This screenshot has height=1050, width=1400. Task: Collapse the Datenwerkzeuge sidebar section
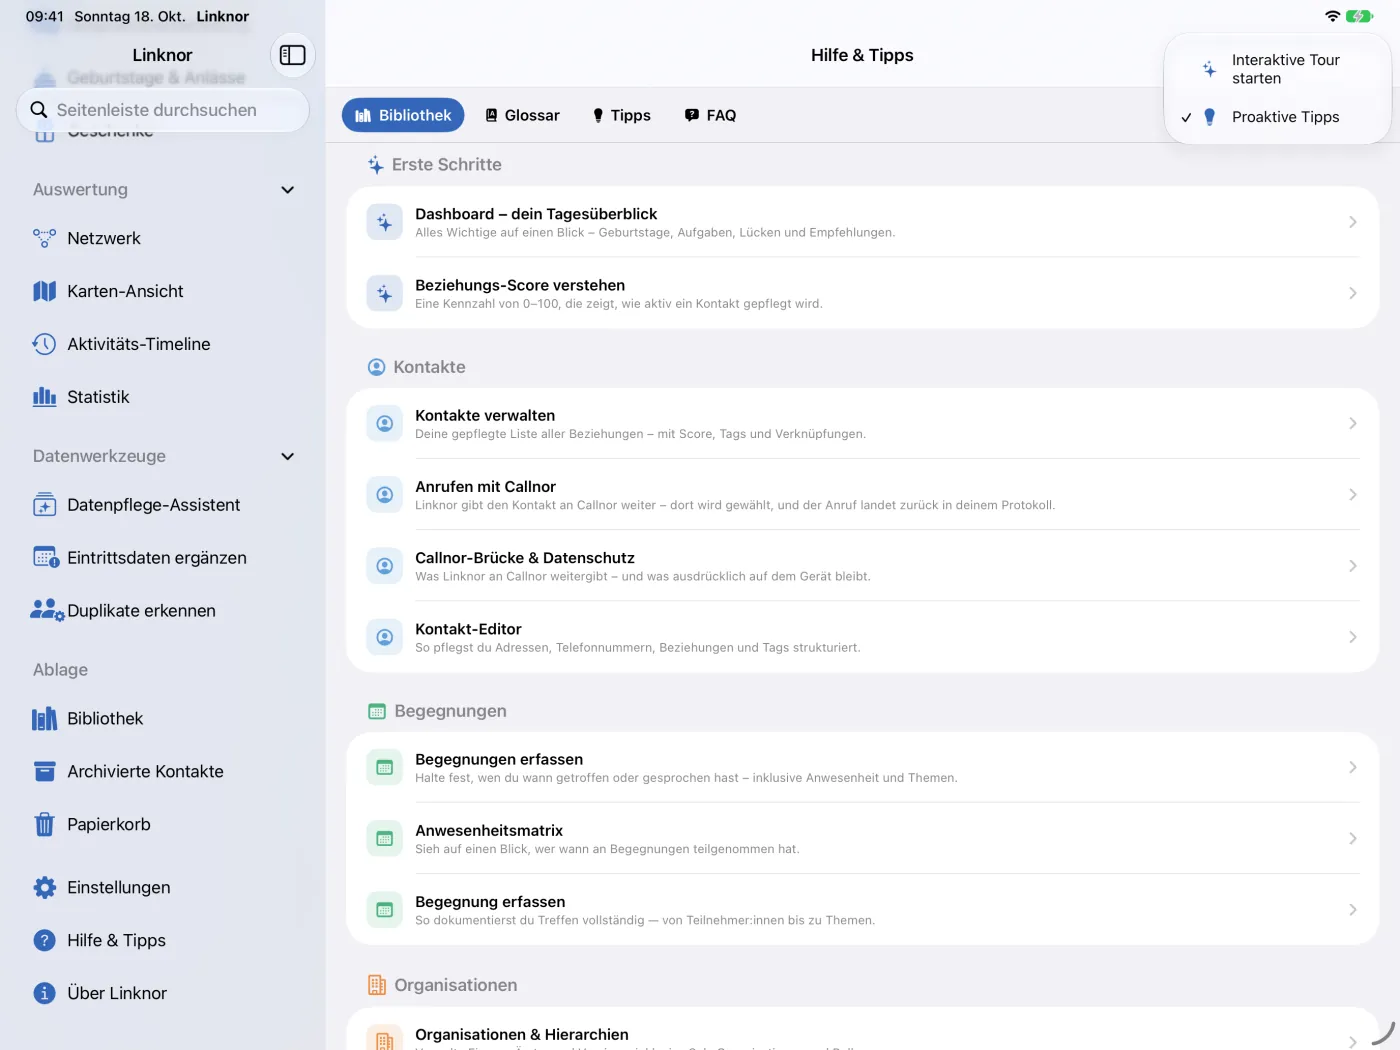[x=288, y=456]
